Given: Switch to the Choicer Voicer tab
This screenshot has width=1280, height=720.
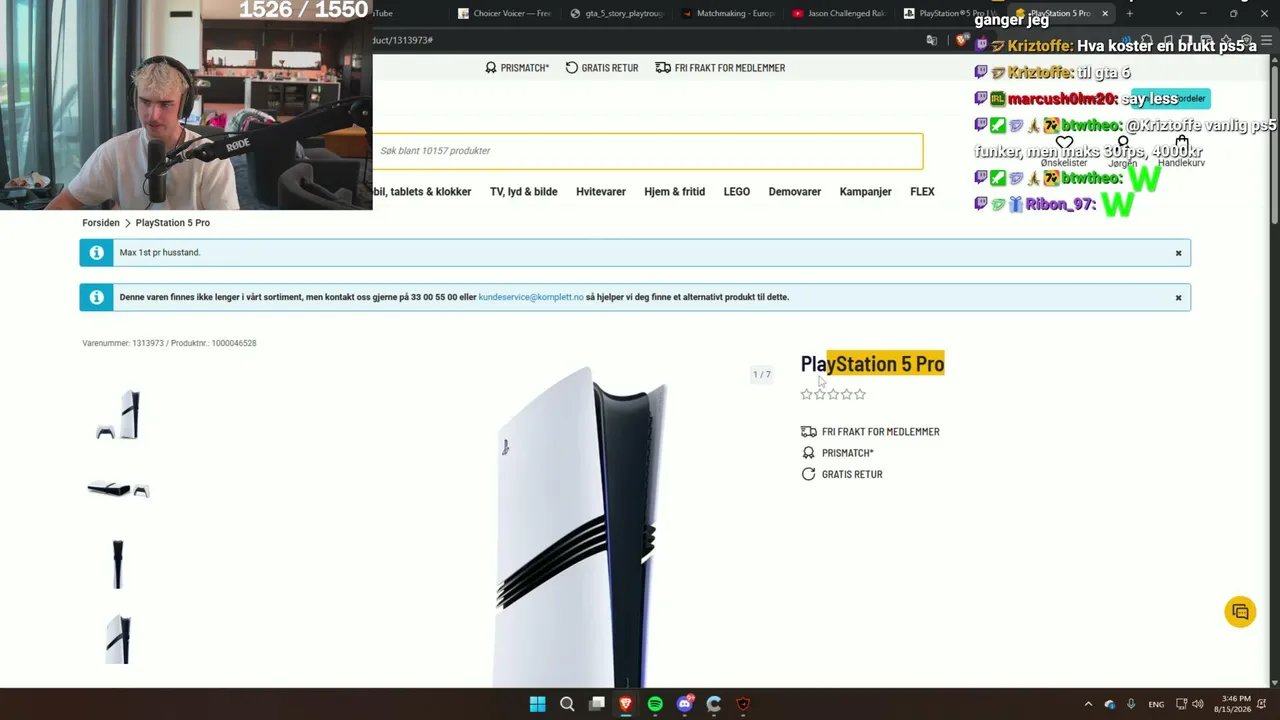Looking at the screenshot, I should click(x=505, y=14).
